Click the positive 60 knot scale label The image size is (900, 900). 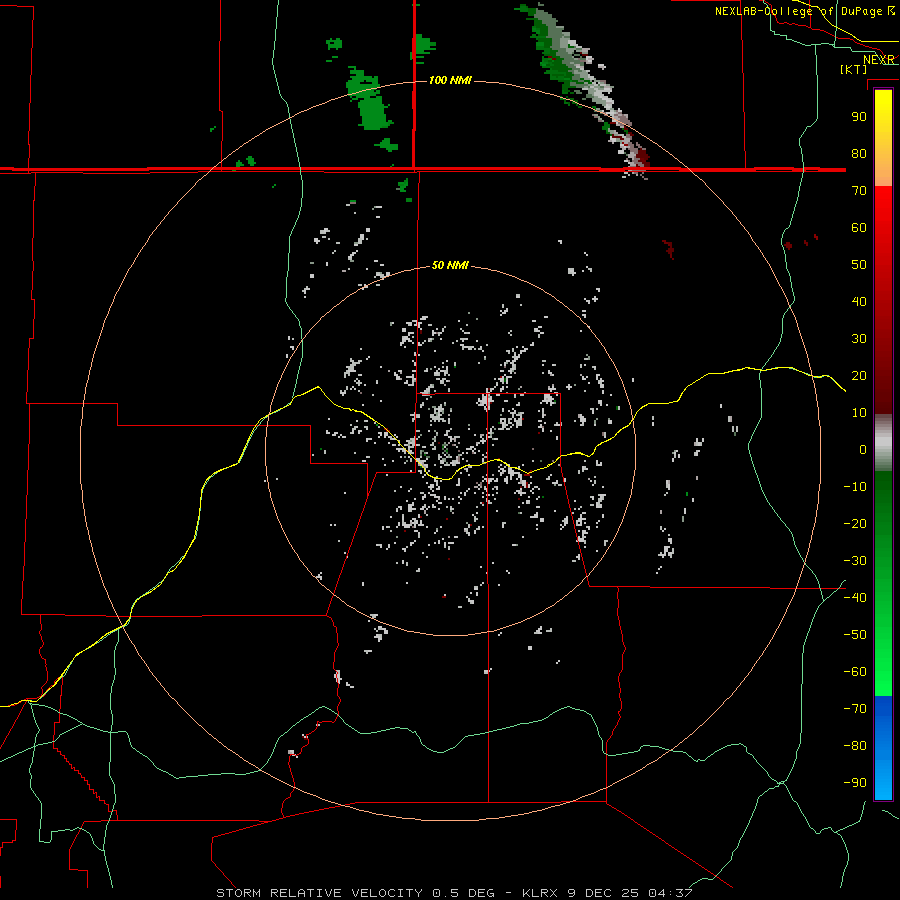tap(859, 228)
